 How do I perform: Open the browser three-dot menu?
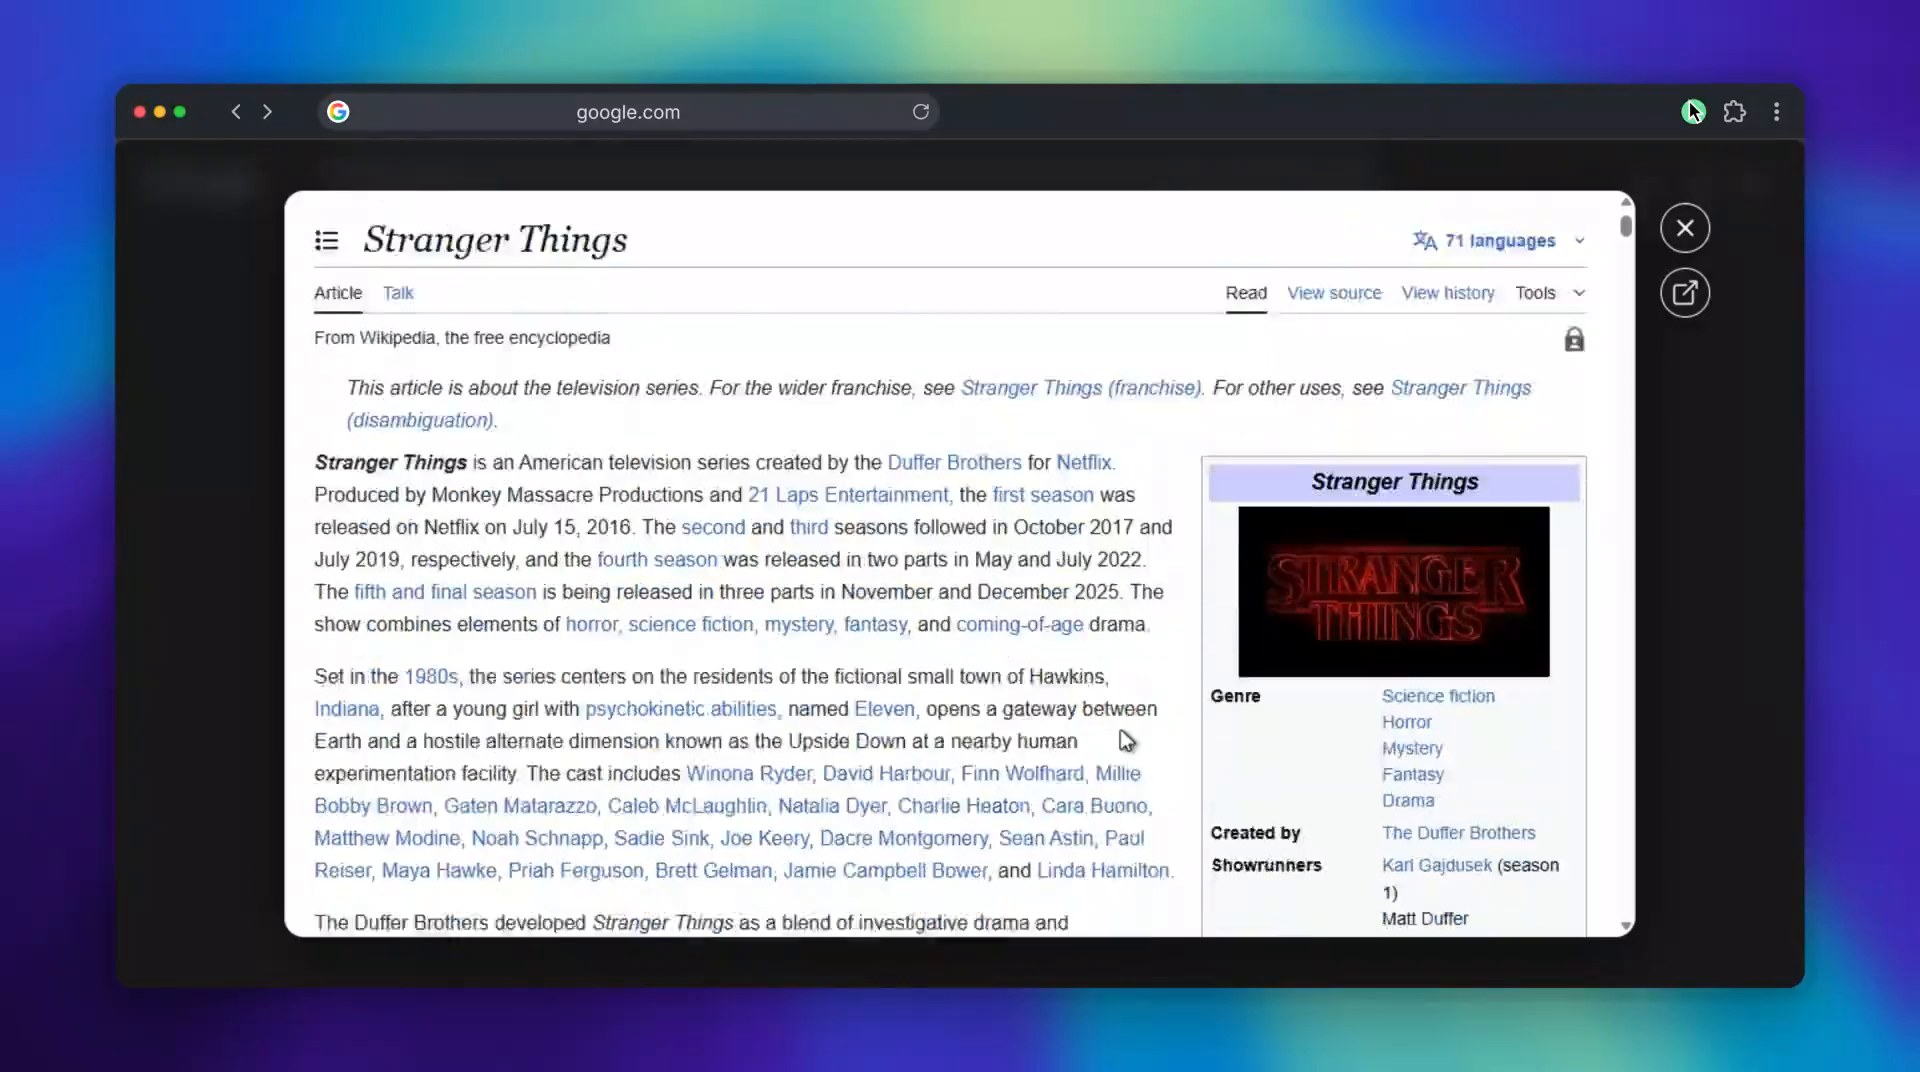click(1777, 111)
